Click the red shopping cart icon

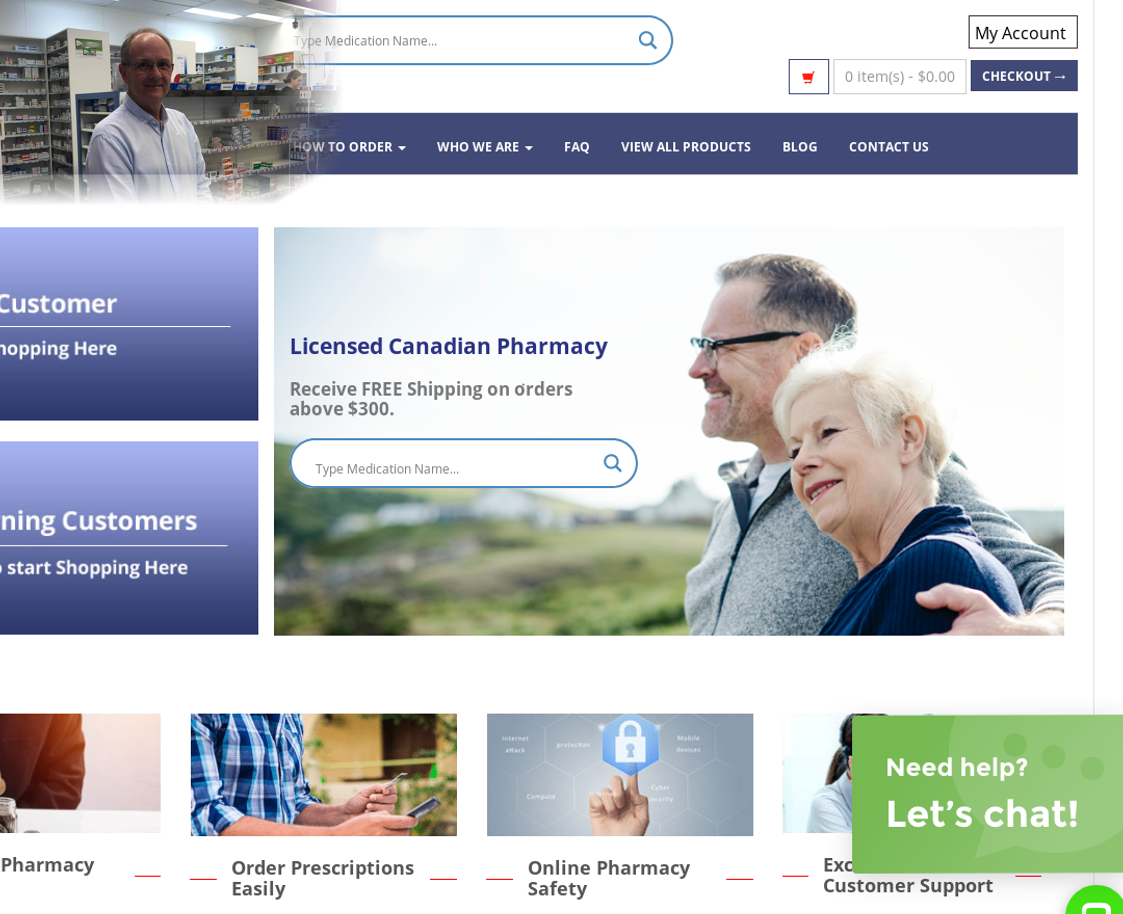point(809,77)
